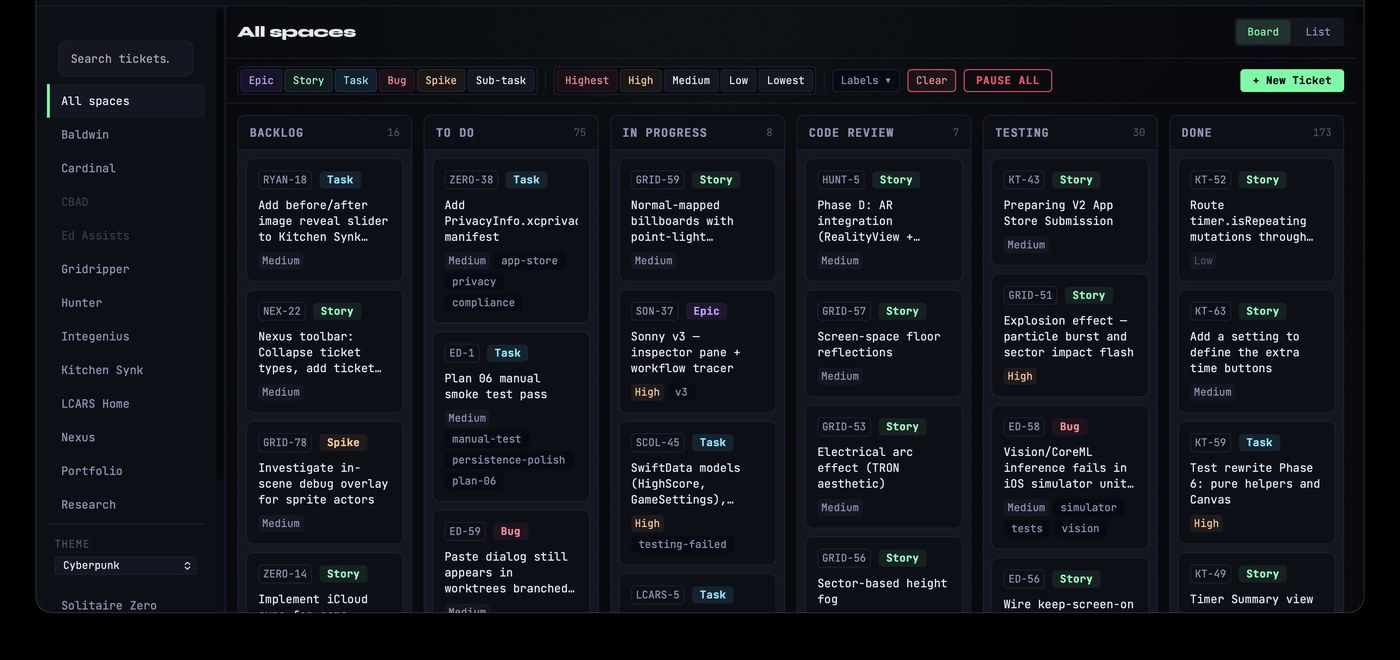
Task: Open ticket ED-58 Vision/CoreML bug
Action: [x=1070, y=477]
